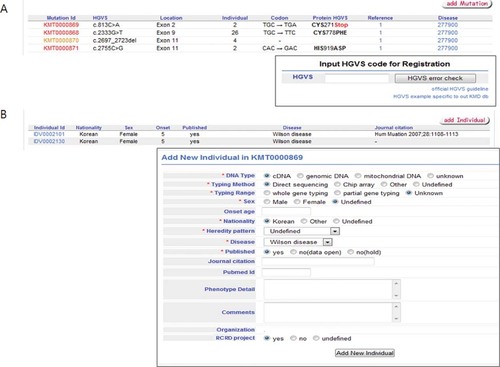
Task: Set sex to Female
Action: tap(297, 202)
